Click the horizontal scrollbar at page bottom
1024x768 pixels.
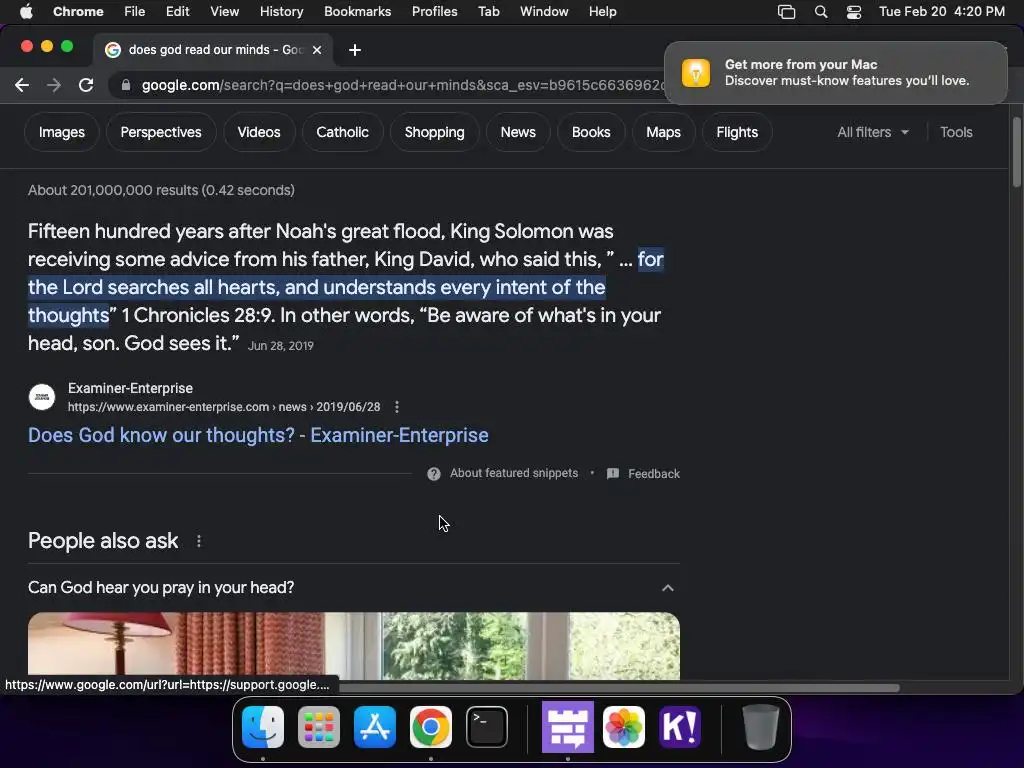click(x=619, y=688)
